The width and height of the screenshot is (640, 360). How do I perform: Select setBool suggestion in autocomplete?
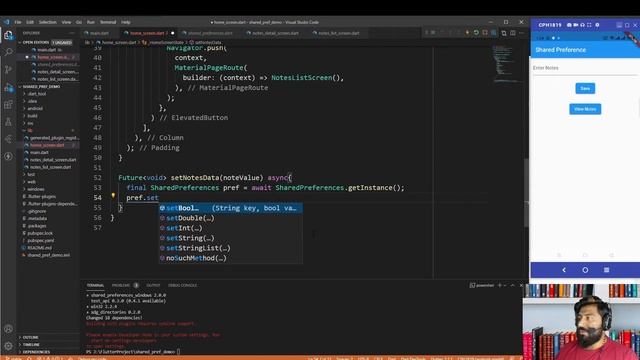click(x=231, y=208)
